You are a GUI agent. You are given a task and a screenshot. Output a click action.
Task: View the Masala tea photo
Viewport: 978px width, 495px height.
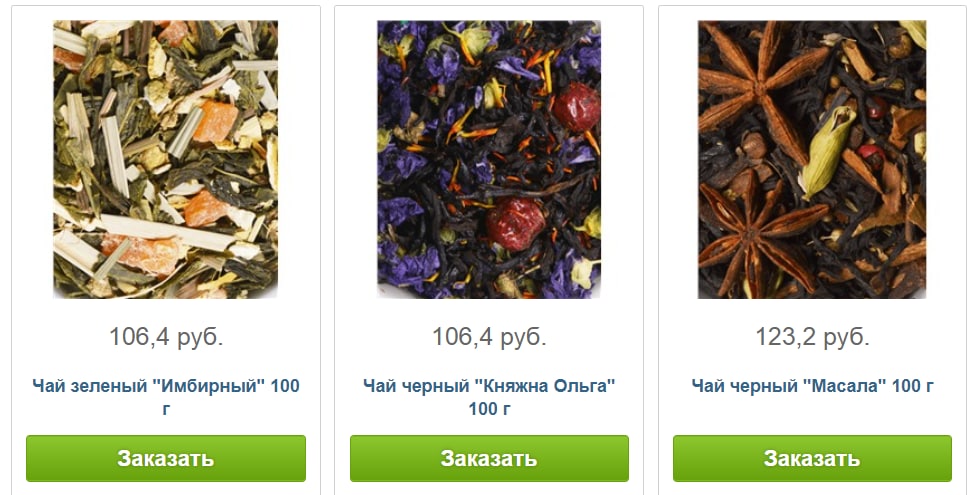click(x=812, y=160)
